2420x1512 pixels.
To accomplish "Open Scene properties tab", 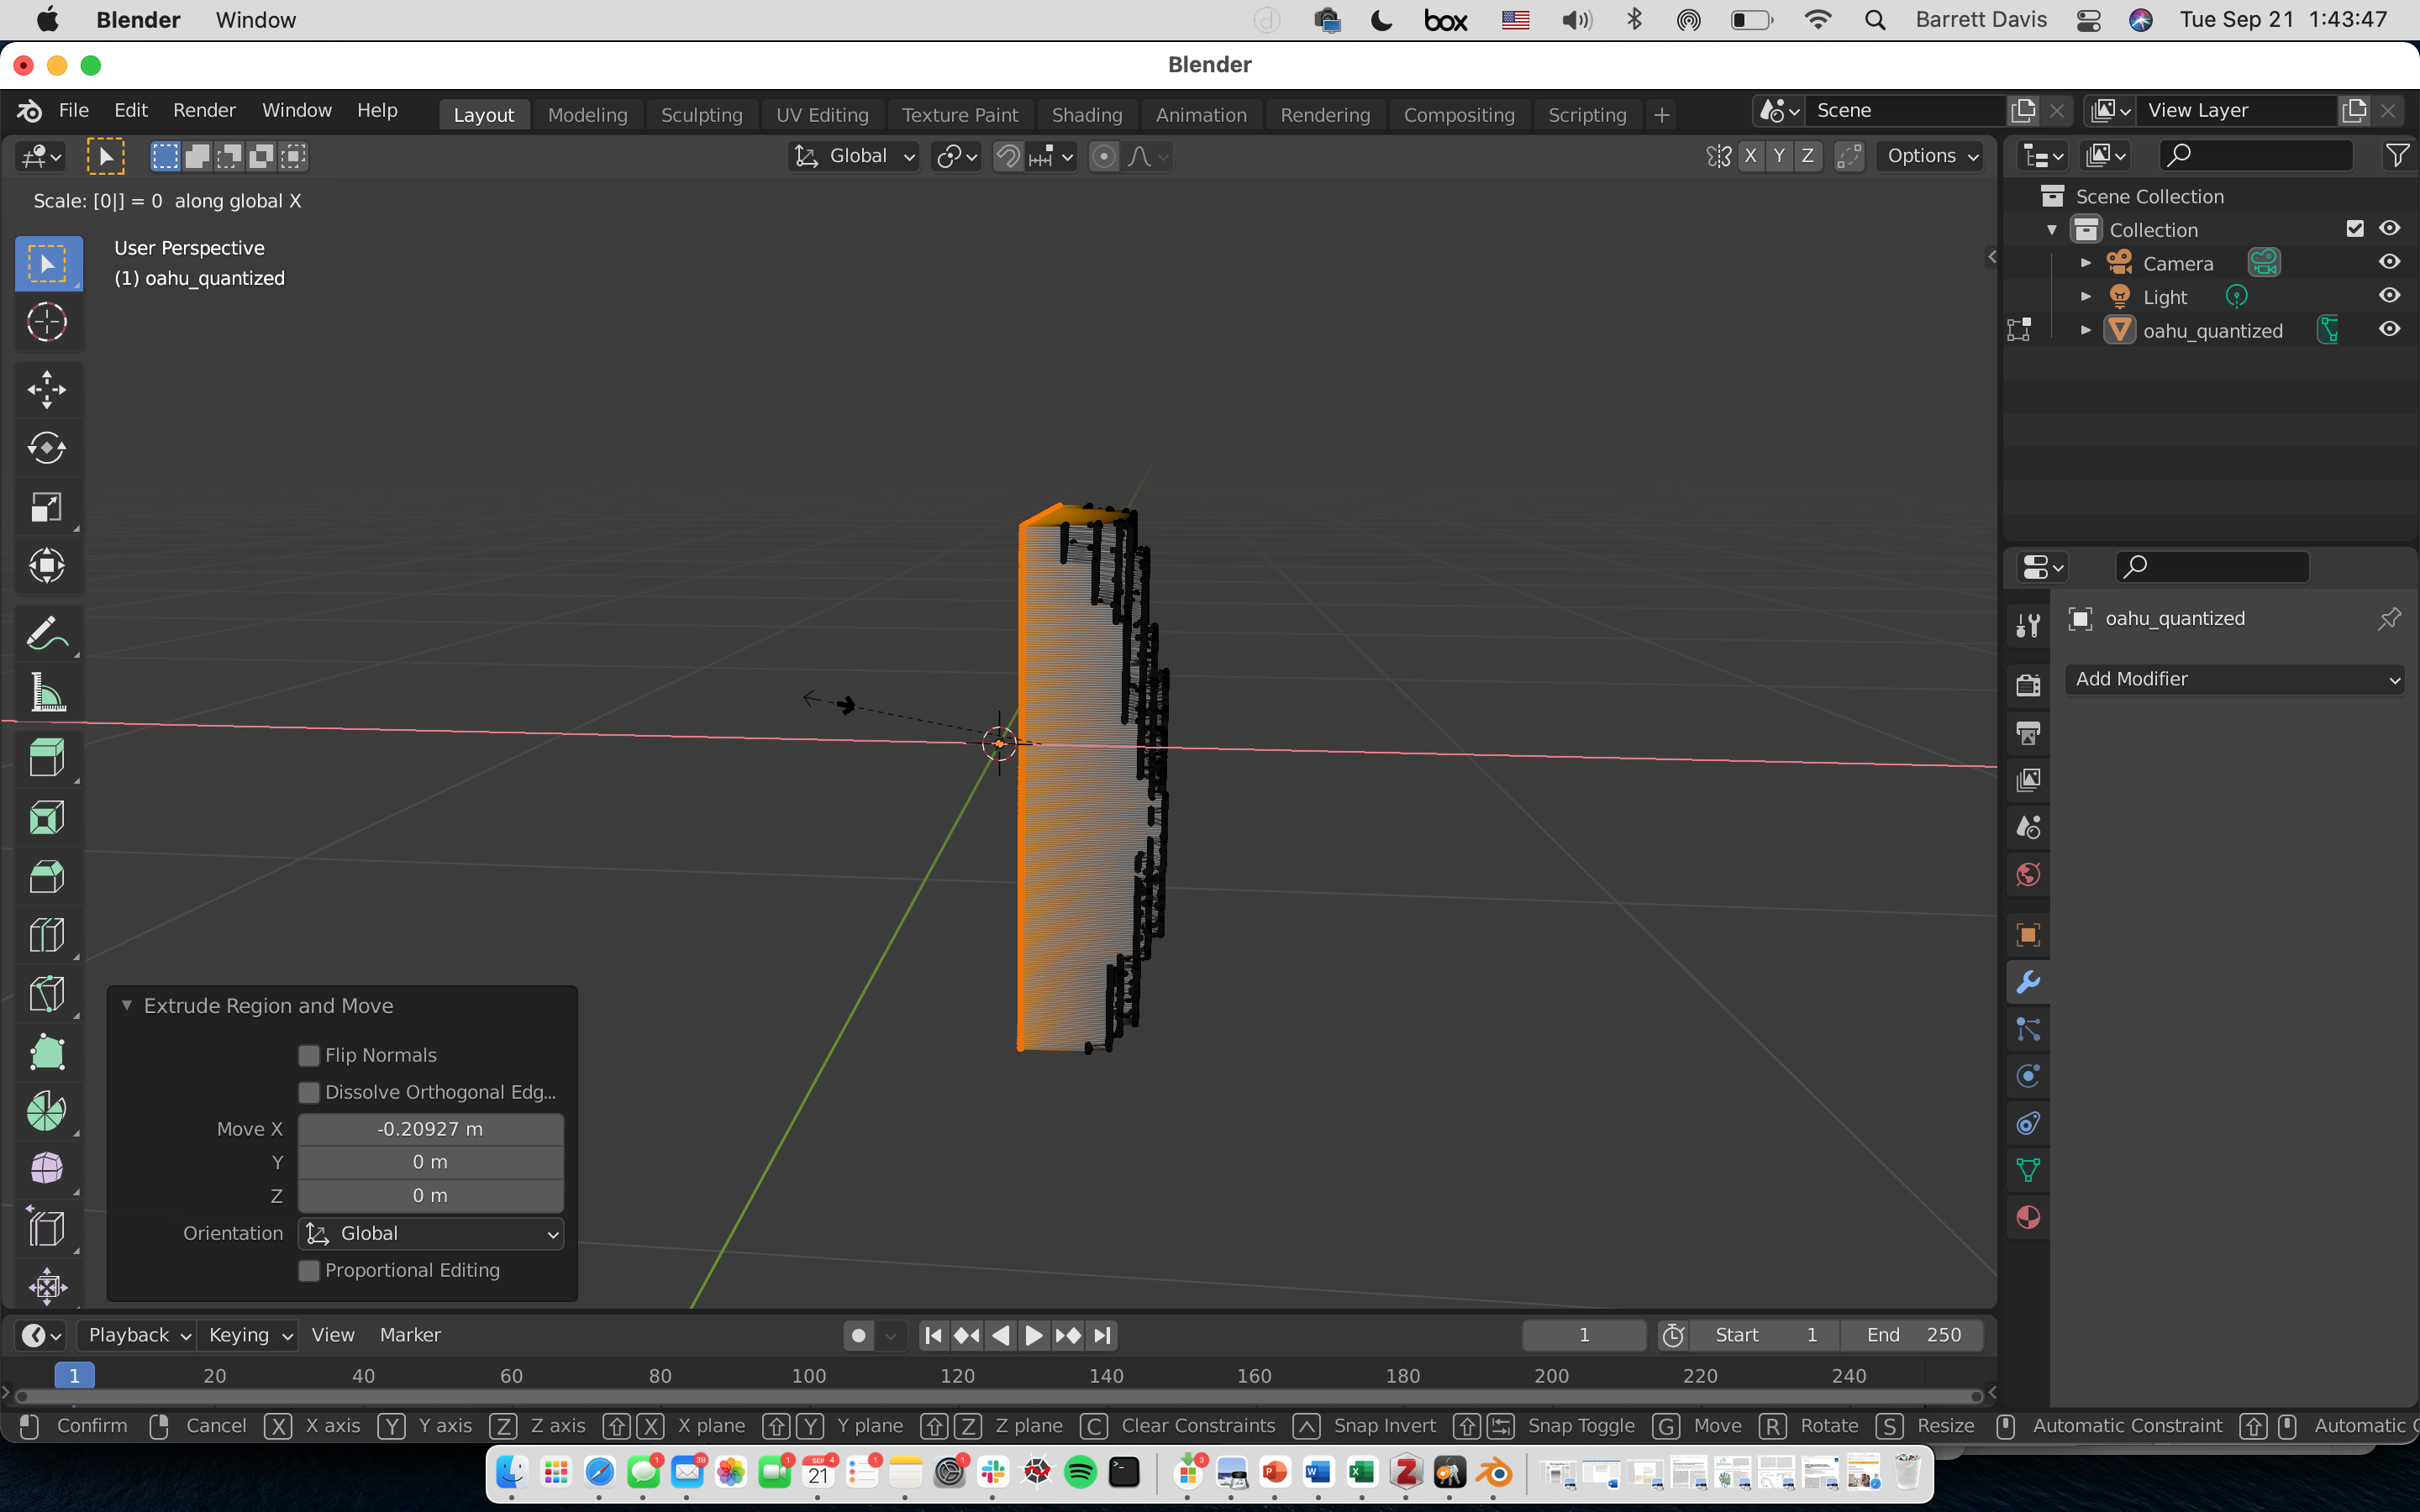I will [2028, 827].
